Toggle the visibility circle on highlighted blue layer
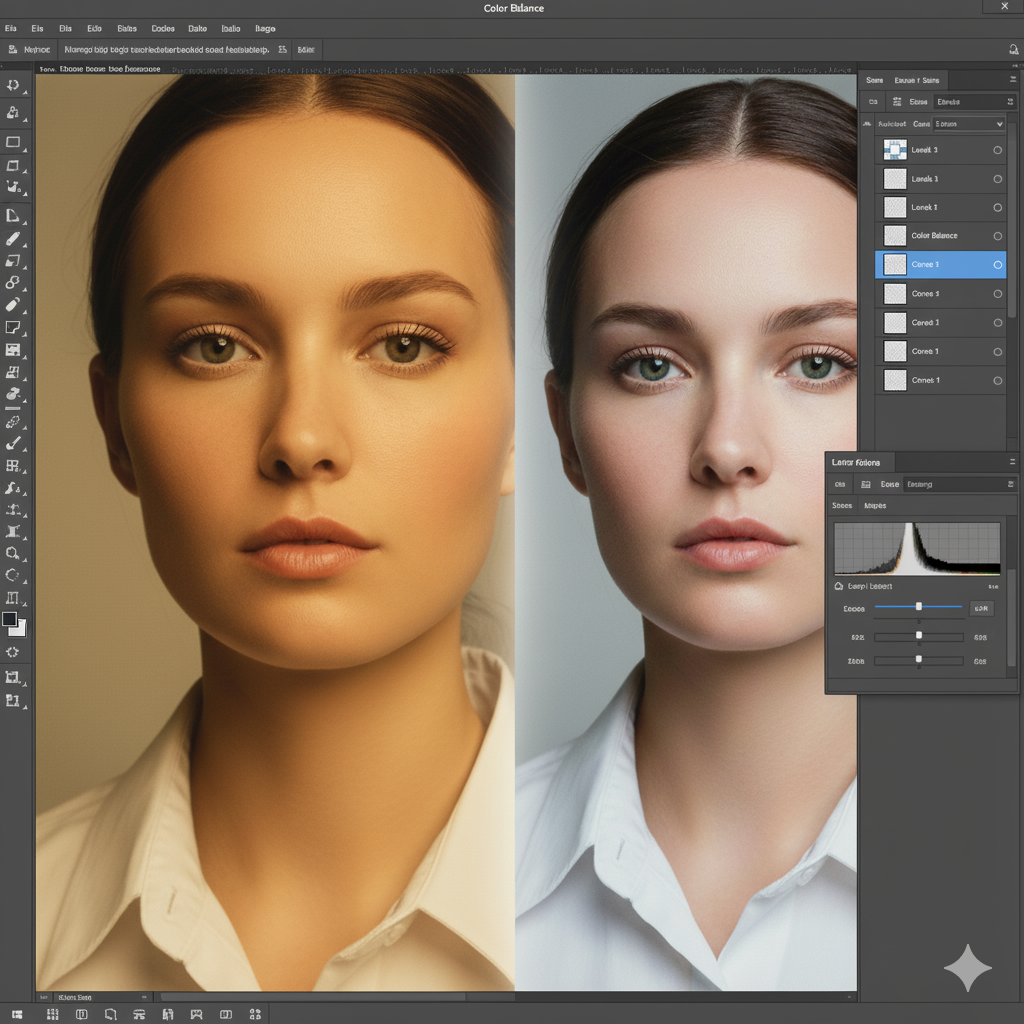The image size is (1024, 1024). click(997, 265)
